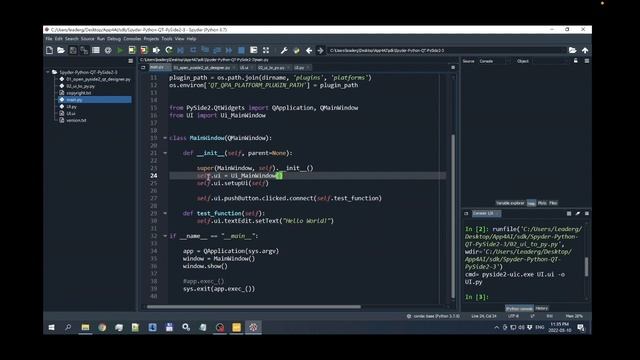The width and height of the screenshot is (640, 360).
Task: Open a file with the folder toolbar icon
Action: [x=61, y=50]
